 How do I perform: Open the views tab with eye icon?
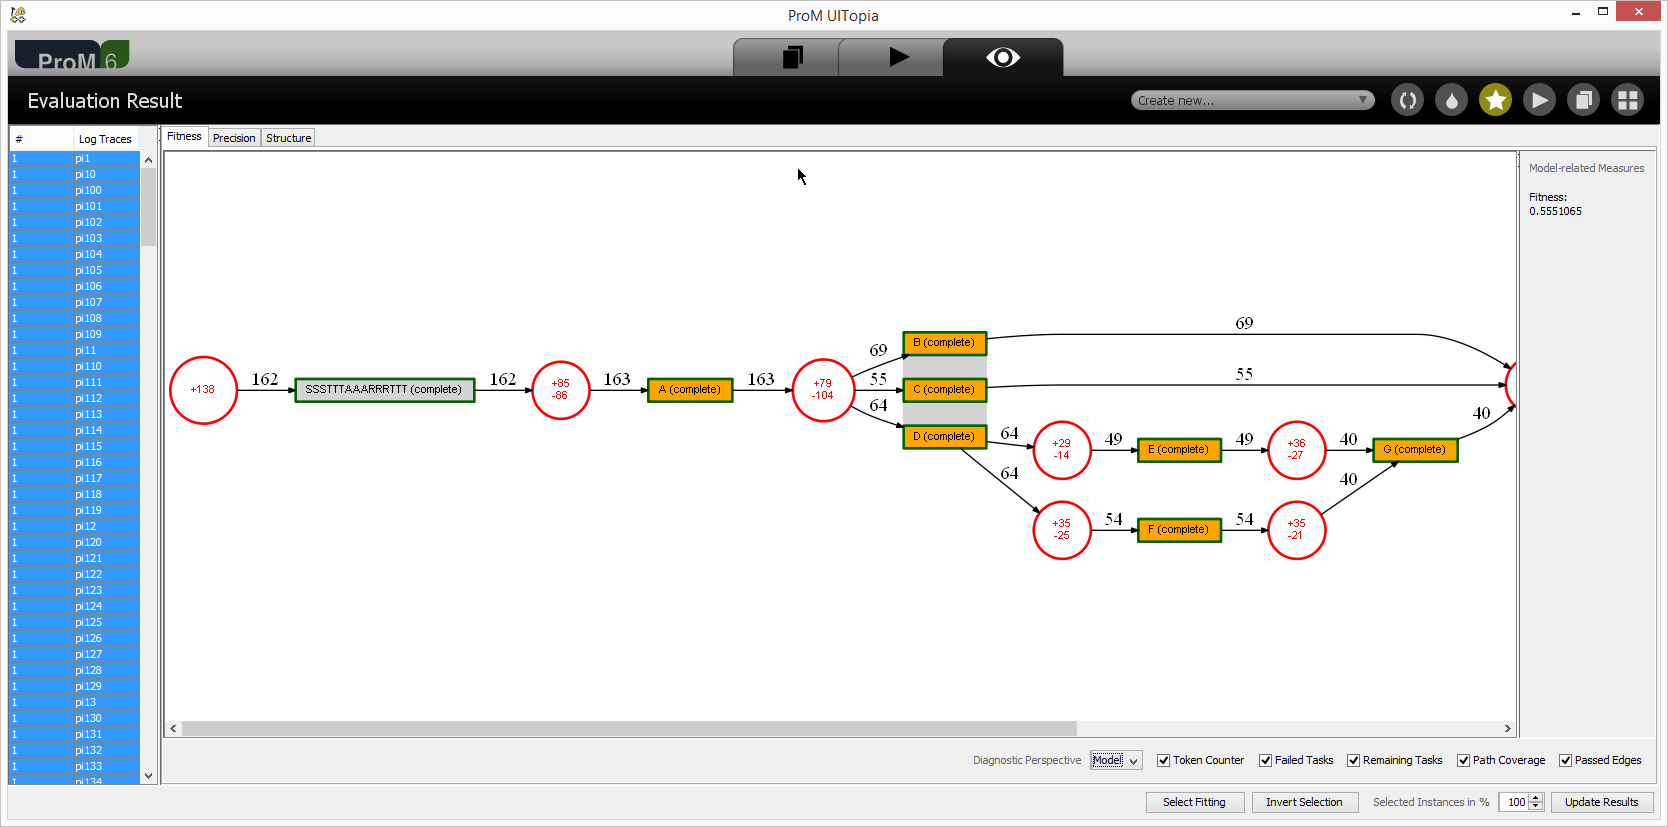[1003, 57]
